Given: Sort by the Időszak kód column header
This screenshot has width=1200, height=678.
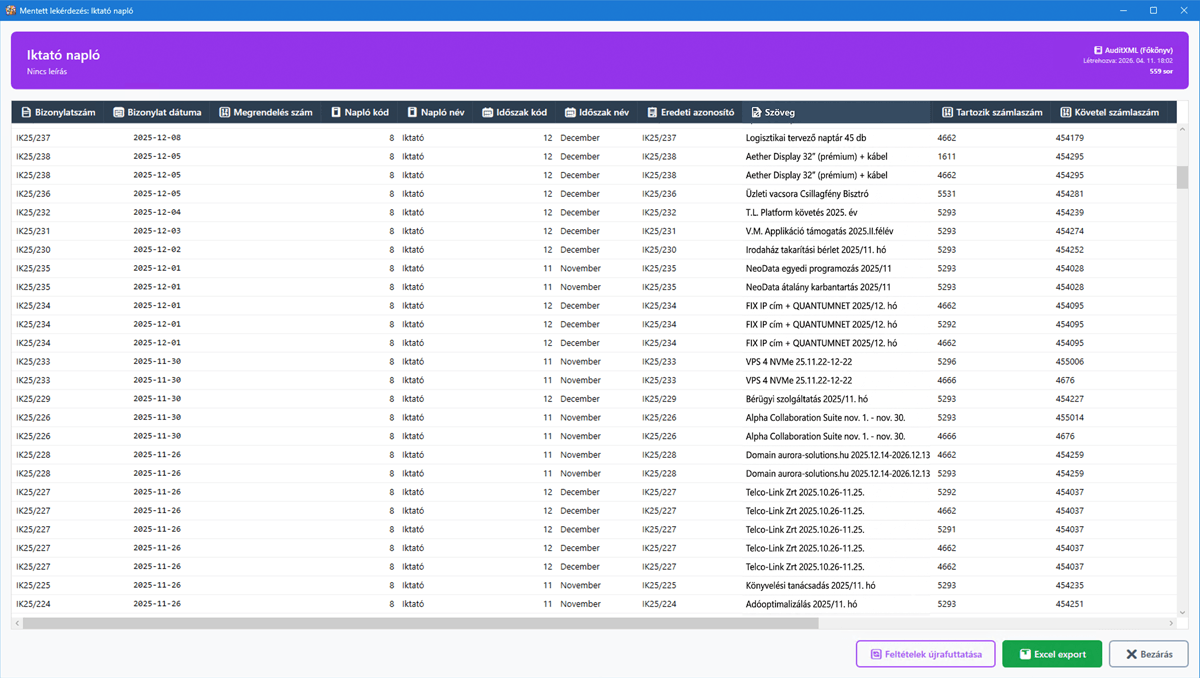Looking at the screenshot, I should (514, 113).
